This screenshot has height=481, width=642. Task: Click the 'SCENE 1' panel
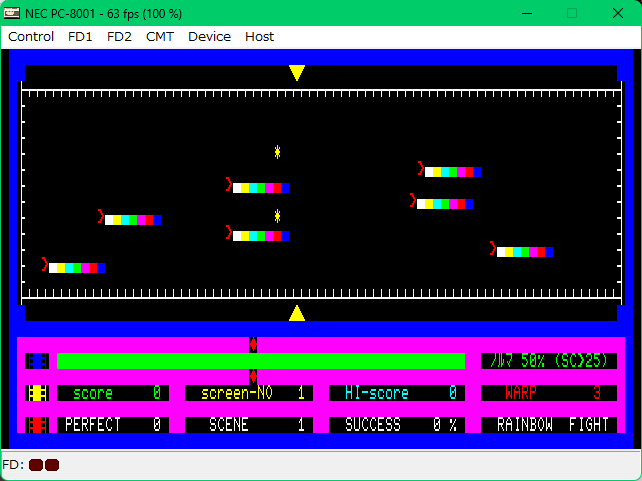(x=249, y=425)
